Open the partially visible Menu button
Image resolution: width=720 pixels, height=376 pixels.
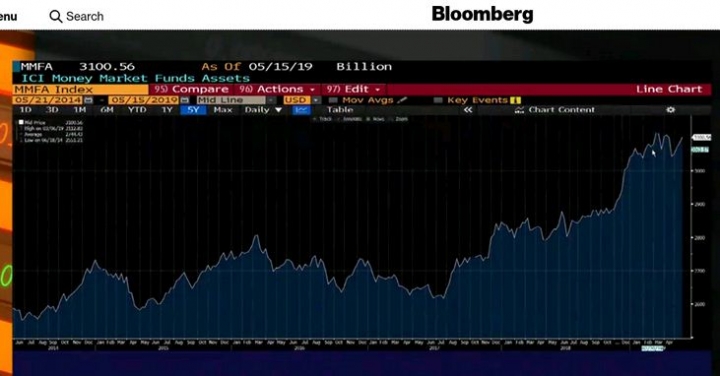pos(8,17)
